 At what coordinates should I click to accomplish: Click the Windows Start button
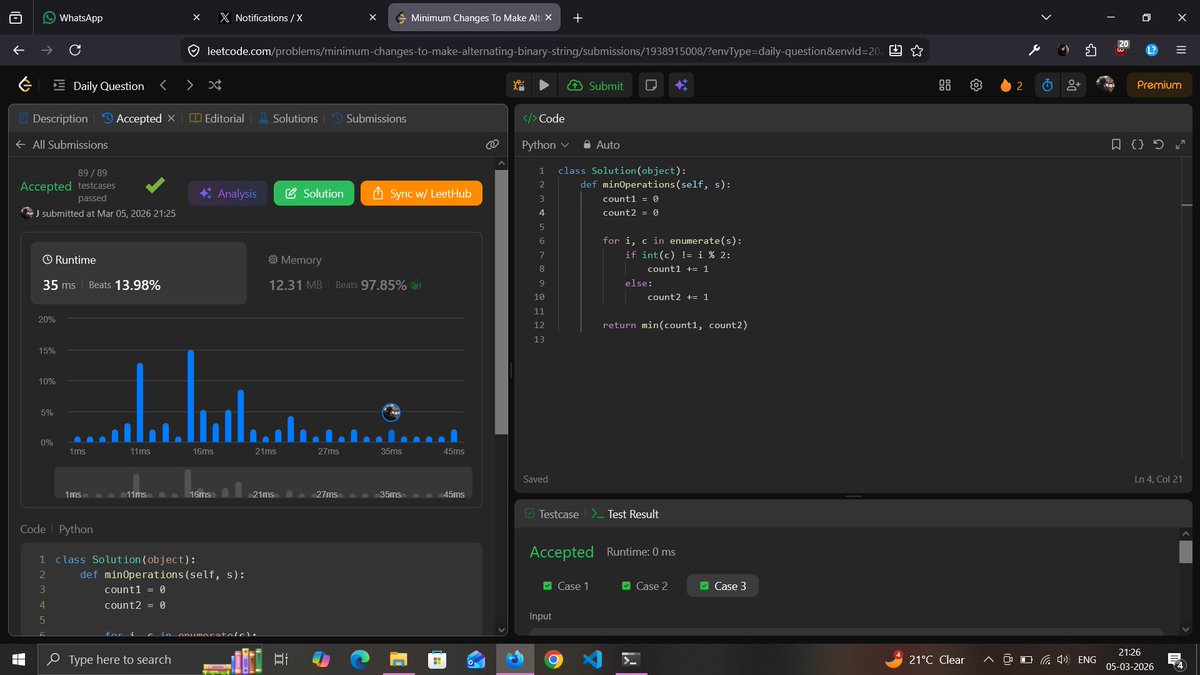[18, 659]
